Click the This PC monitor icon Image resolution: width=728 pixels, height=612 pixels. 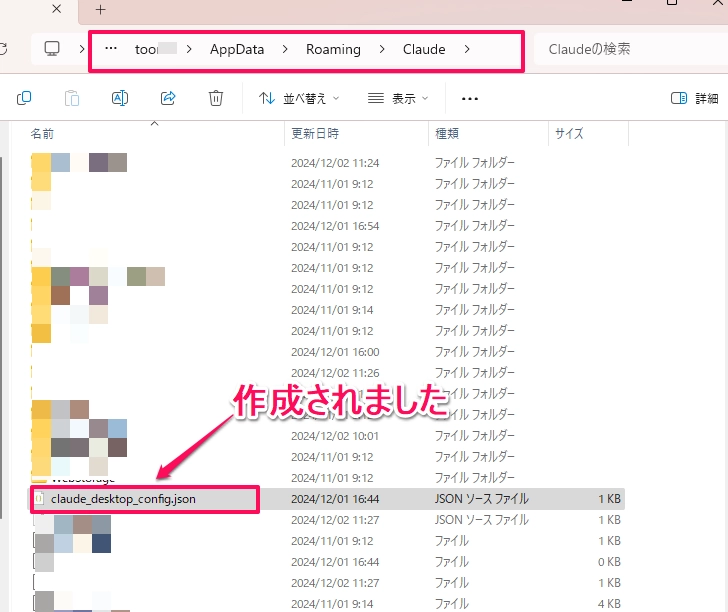tap(52, 48)
